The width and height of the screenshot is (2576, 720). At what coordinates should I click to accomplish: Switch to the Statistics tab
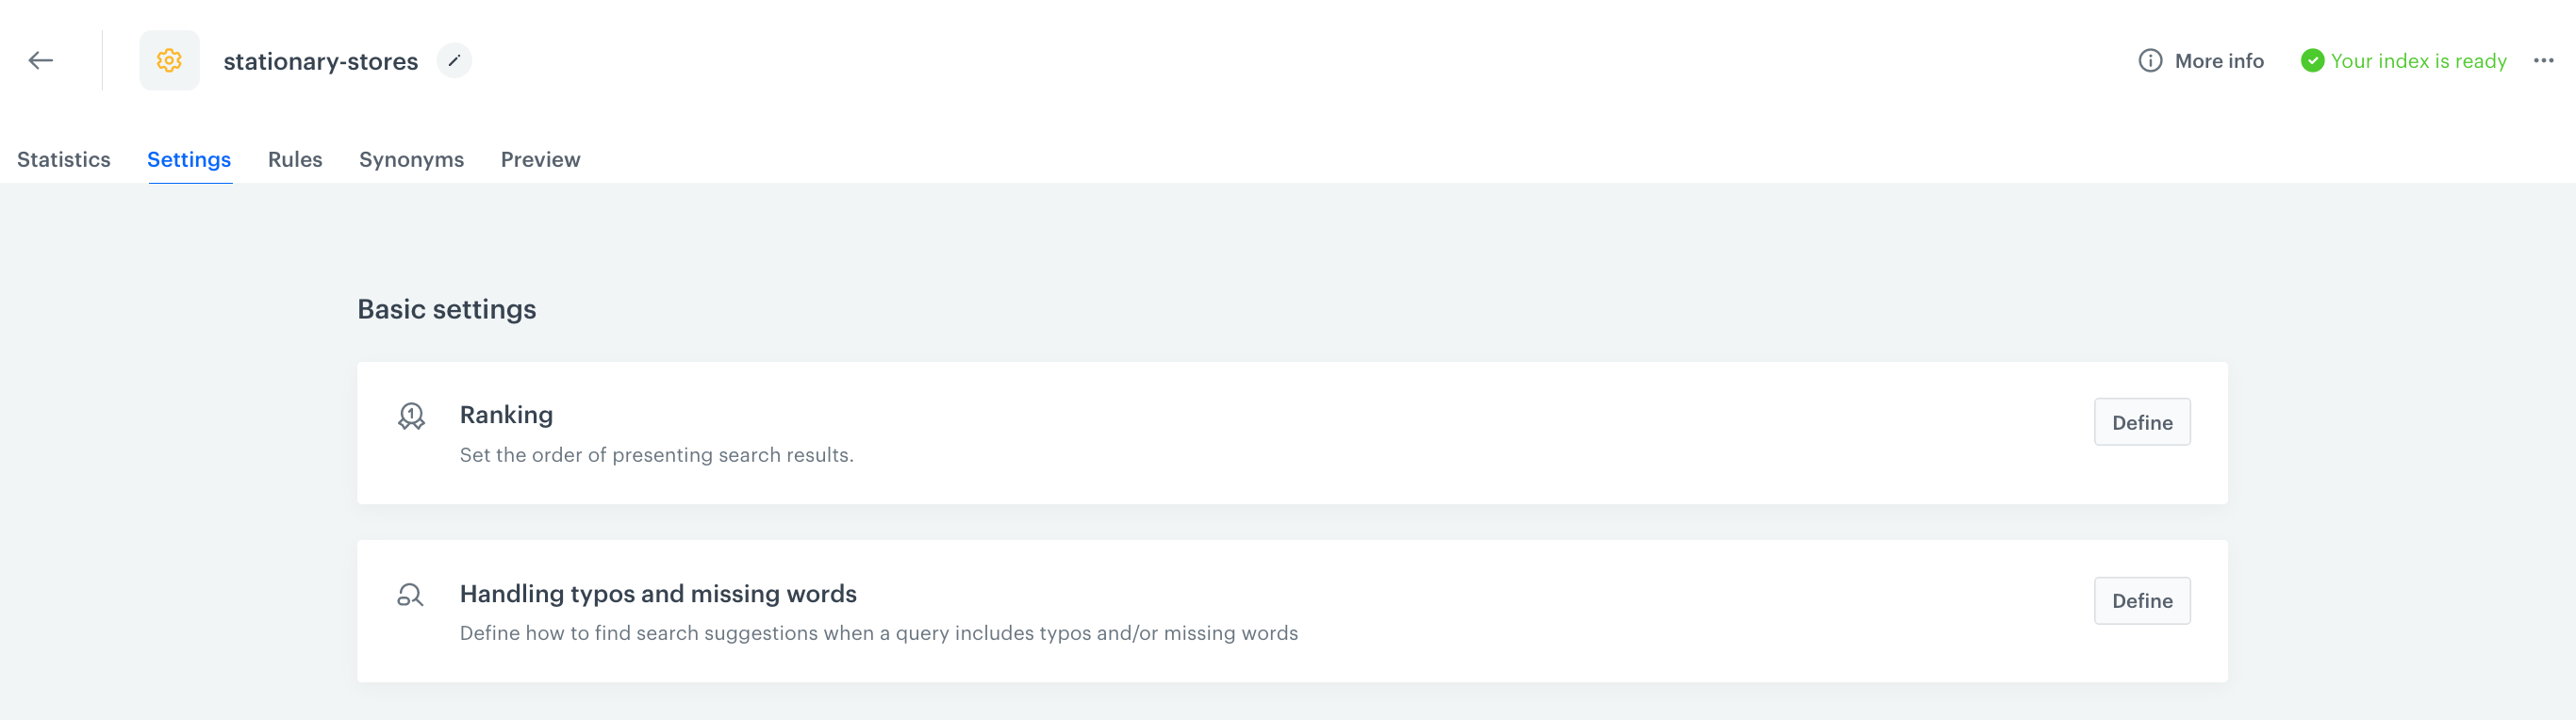63,159
